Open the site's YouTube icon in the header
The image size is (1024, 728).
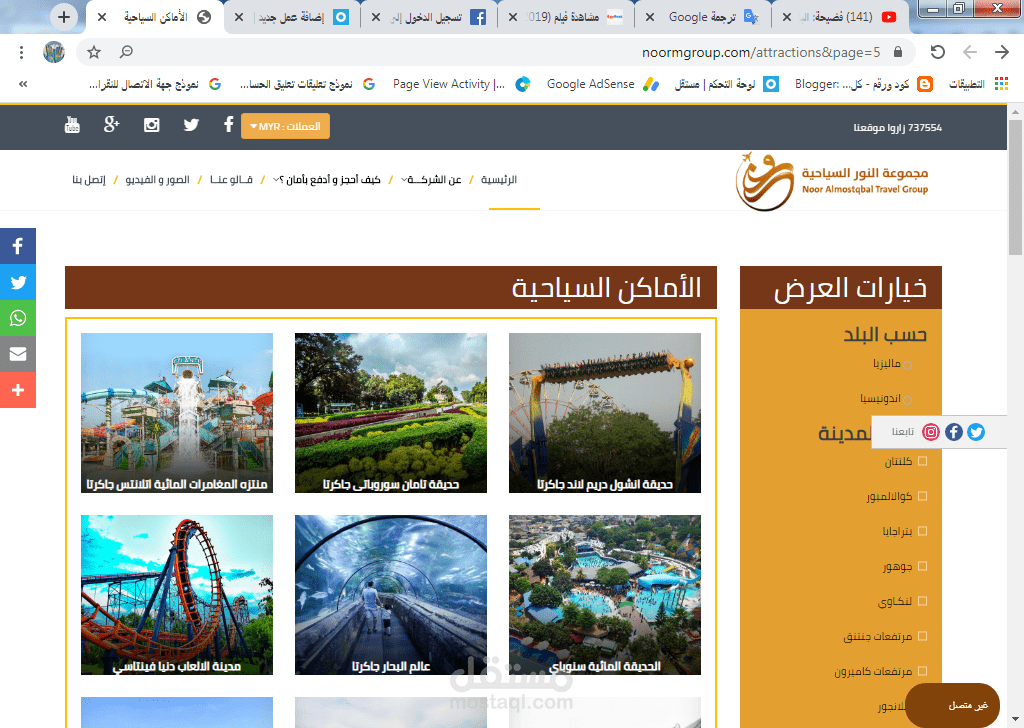pos(71,124)
